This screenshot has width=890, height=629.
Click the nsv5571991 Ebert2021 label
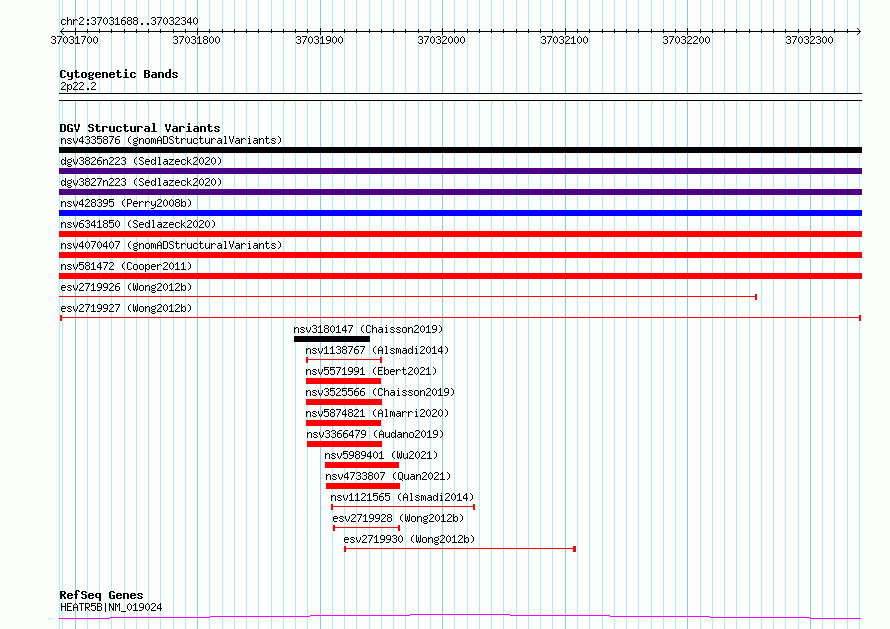point(371,371)
